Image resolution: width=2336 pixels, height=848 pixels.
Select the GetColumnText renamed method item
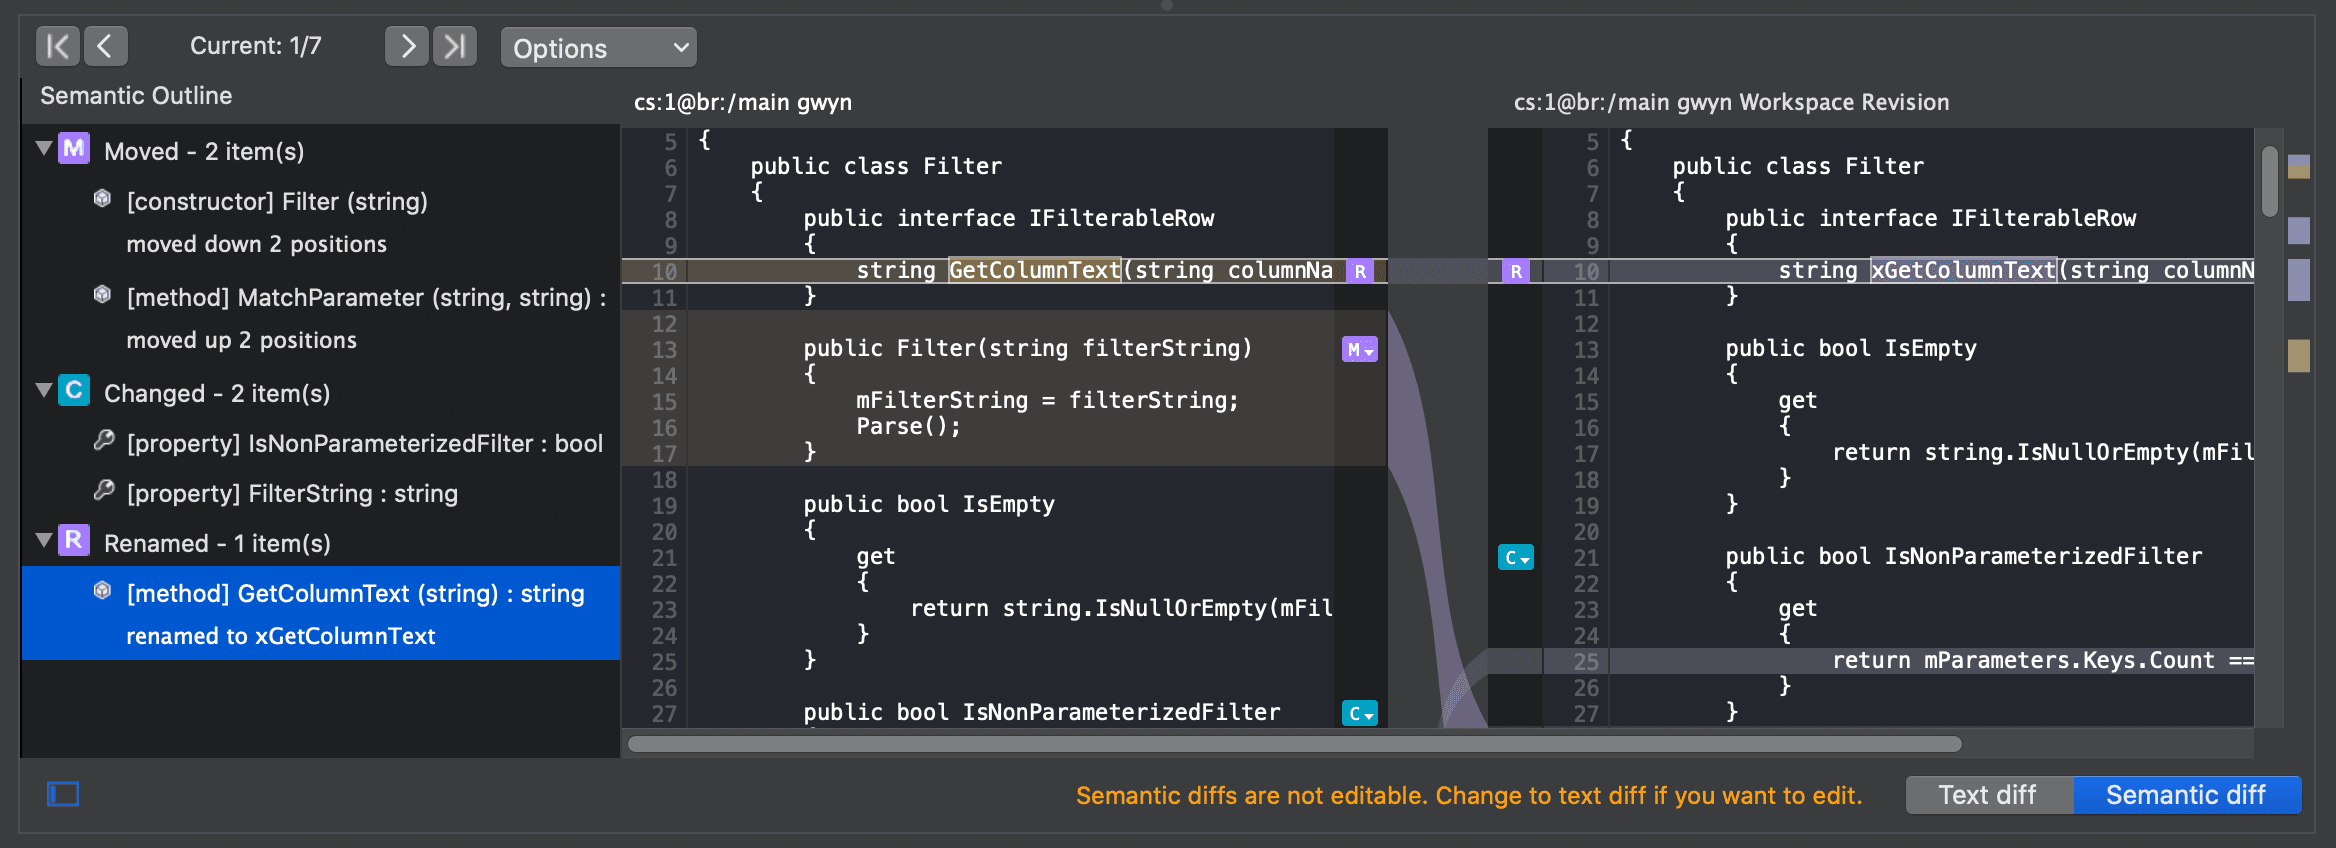321,613
